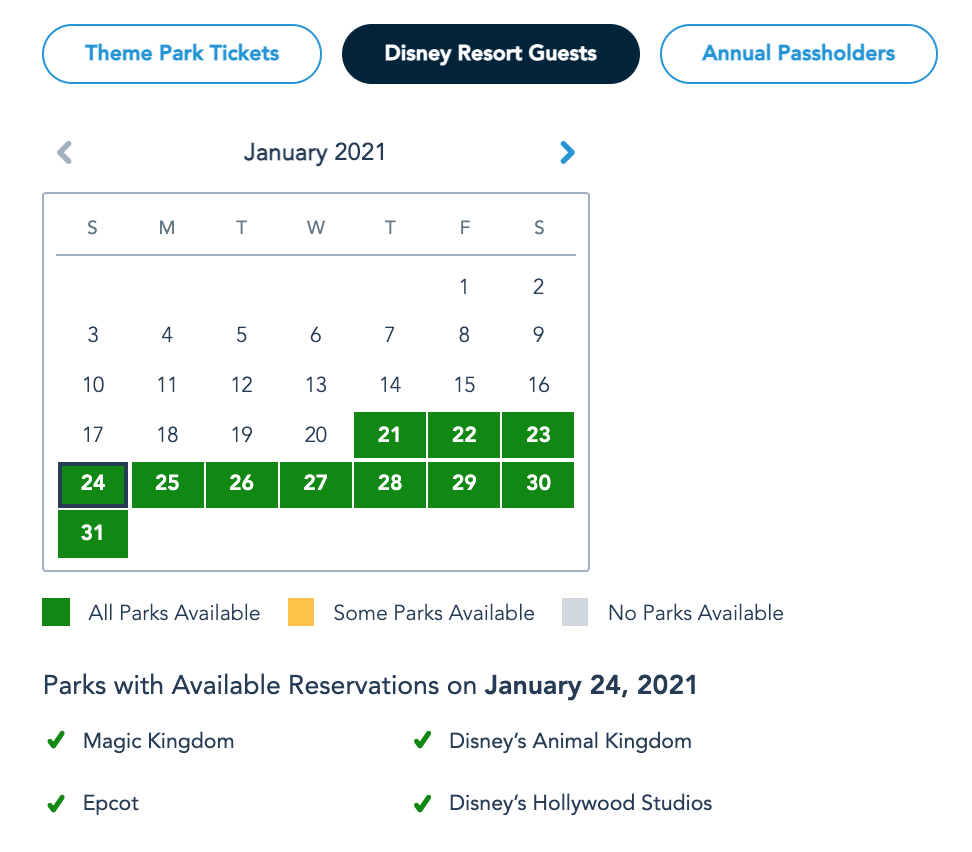Select Friday January 22 date
The image size is (972, 852).
pyautogui.click(x=464, y=435)
